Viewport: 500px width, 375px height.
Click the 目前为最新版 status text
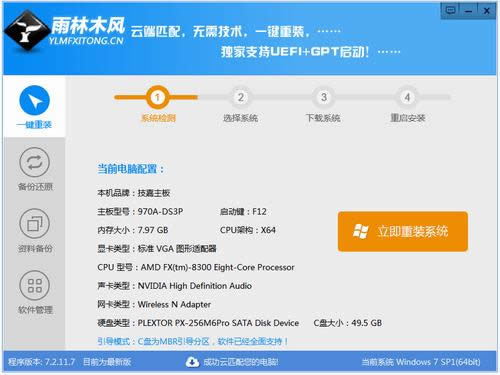[x=107, y=362]
